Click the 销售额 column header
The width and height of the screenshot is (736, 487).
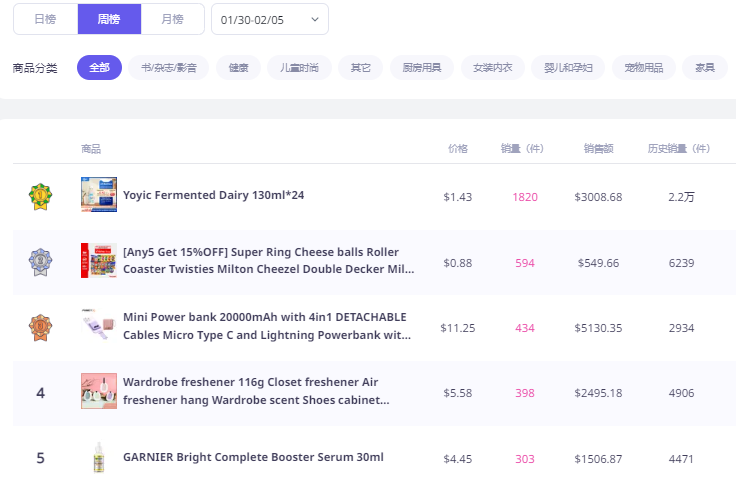click(598, 149)
